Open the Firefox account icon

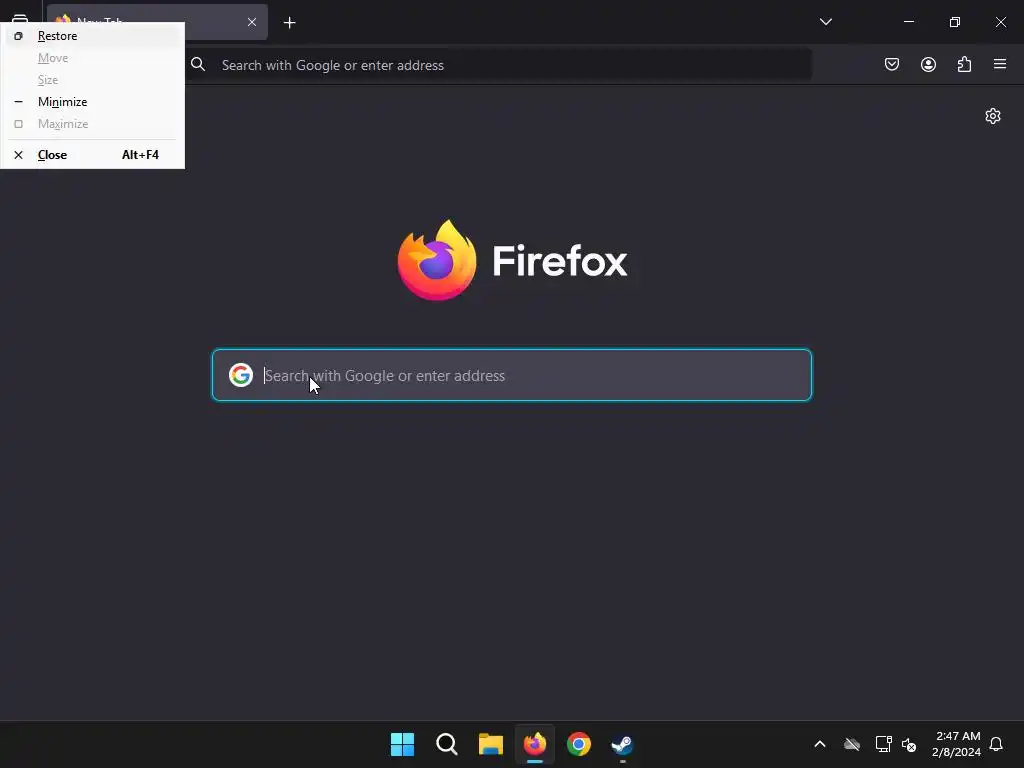(928, 64)
